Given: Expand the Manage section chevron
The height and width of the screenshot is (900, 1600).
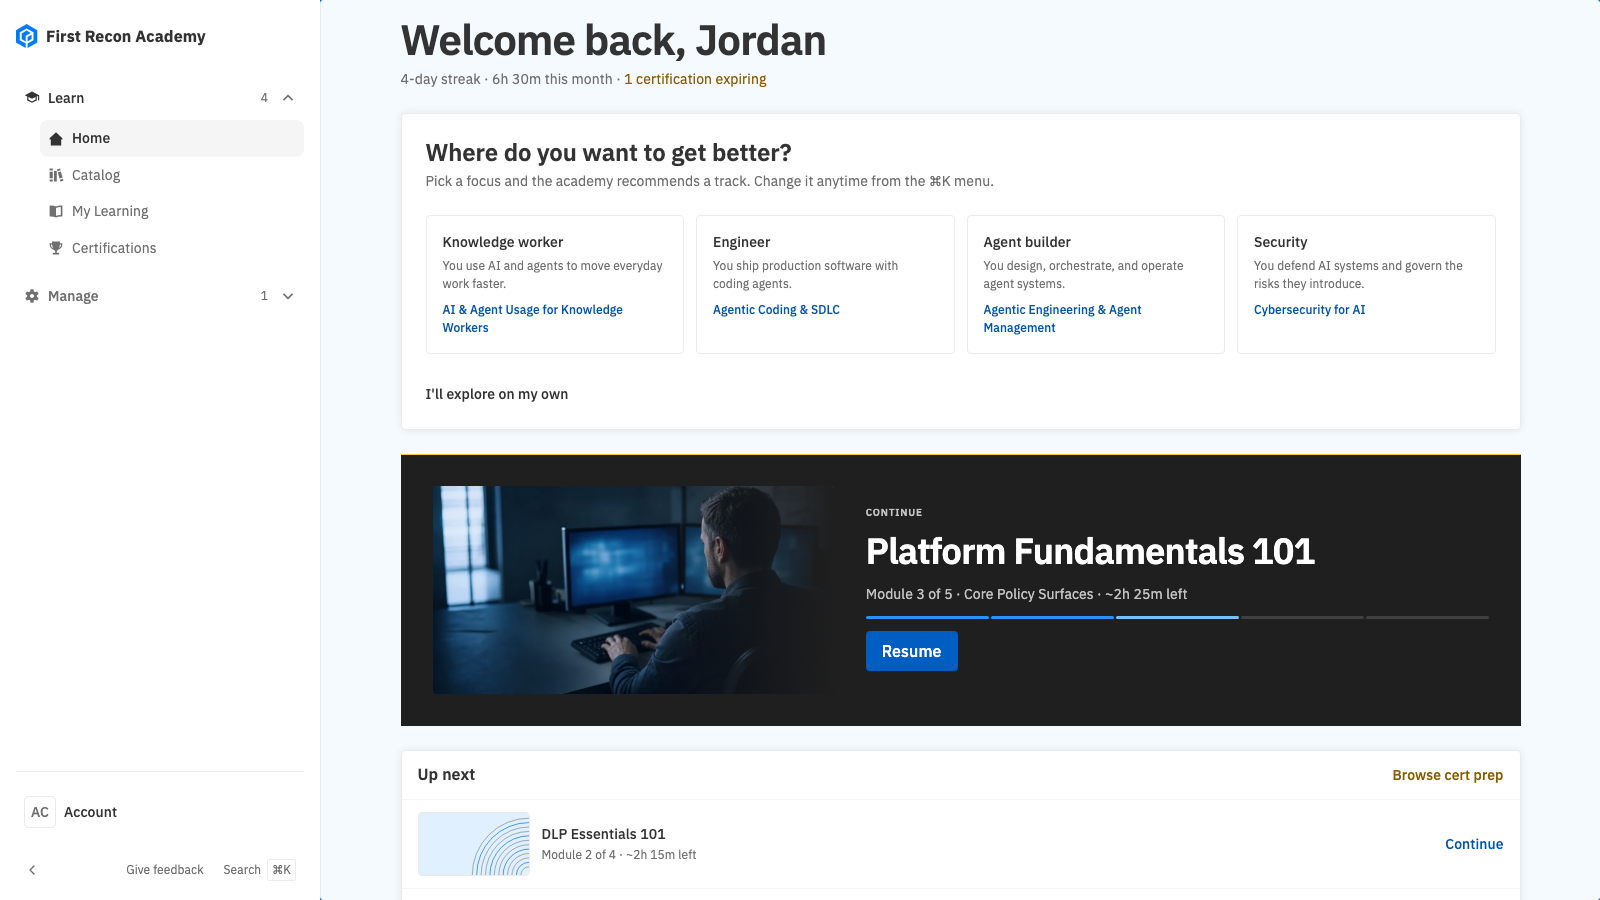Looking at the screenshot, I should pyautogui.click(x=288, y=296).
